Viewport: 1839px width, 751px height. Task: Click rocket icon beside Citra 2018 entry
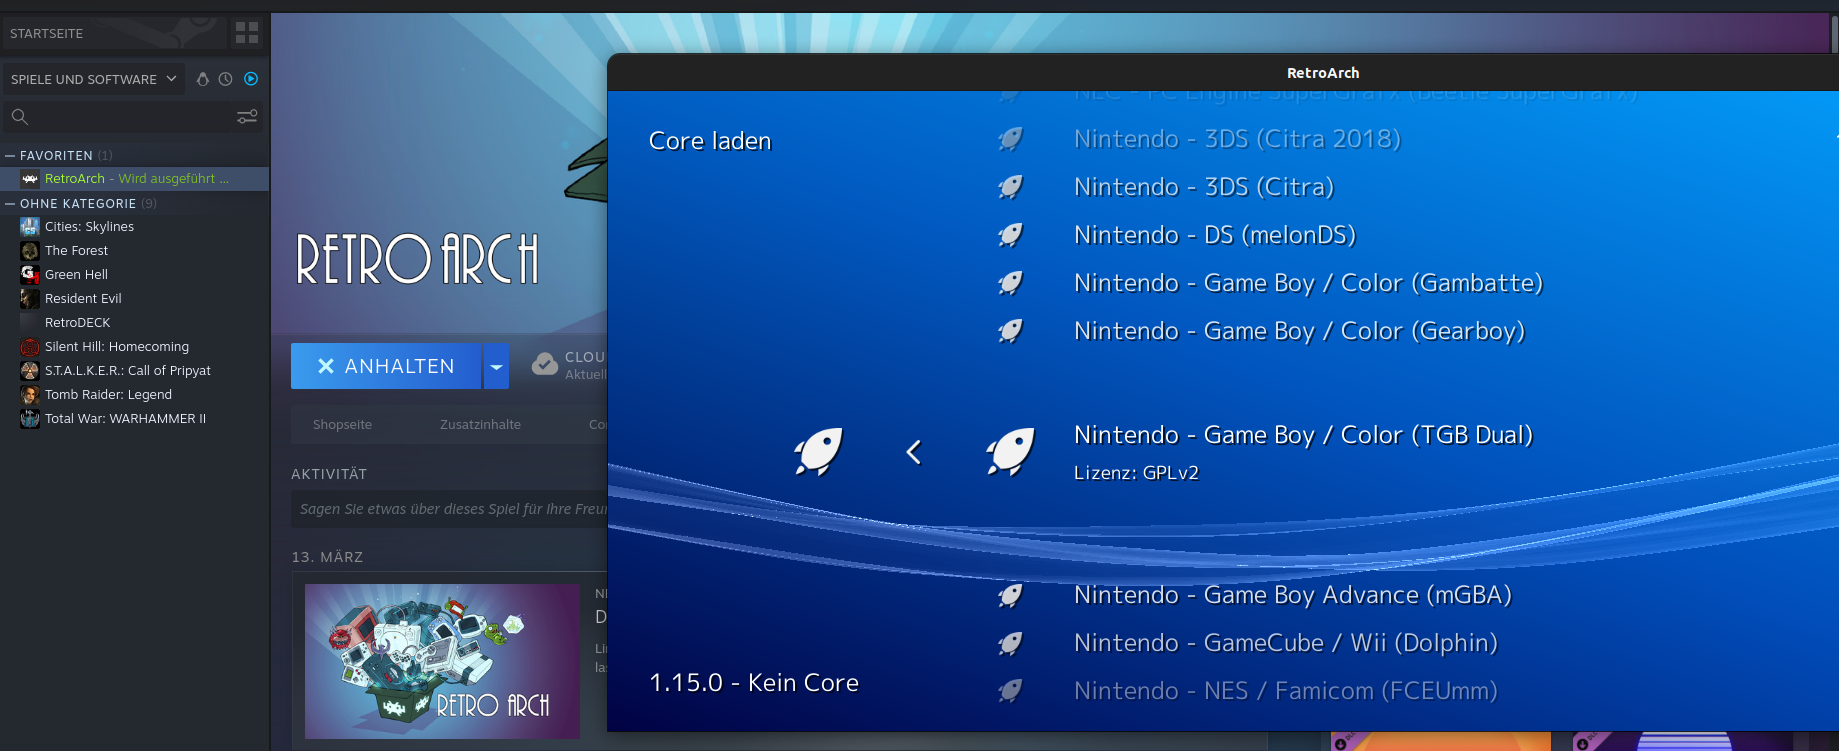(x=1010, y=139)
